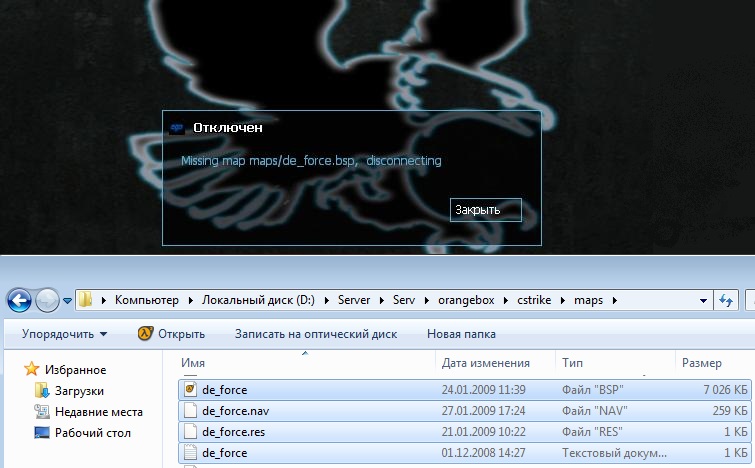Expand the arrow after Локальный диск (D:)
Screen dimensions: 755x468
pyautogui.click(x=326, y=300)
